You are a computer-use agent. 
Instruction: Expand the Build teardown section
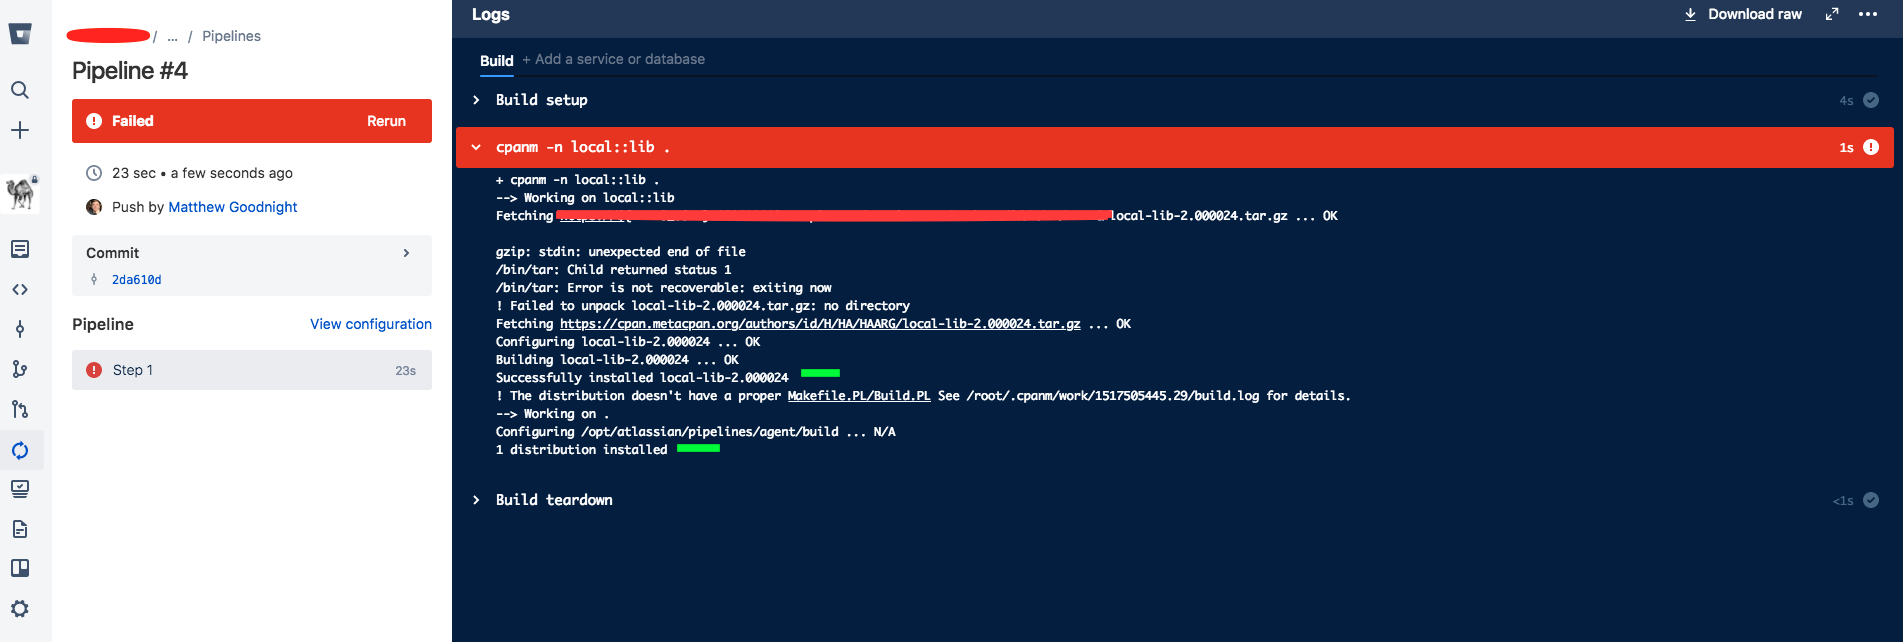476,500
